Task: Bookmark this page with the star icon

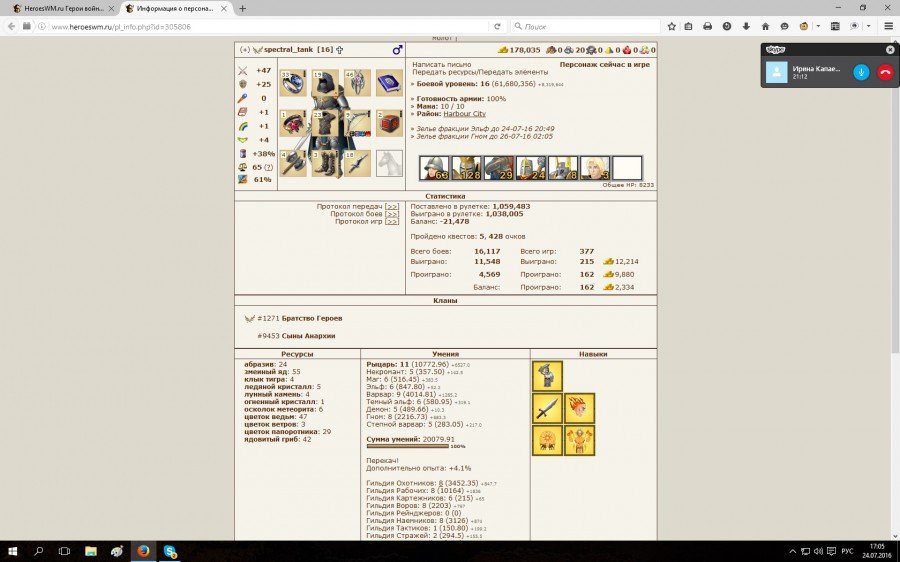Action: click(x=672, y=26)
